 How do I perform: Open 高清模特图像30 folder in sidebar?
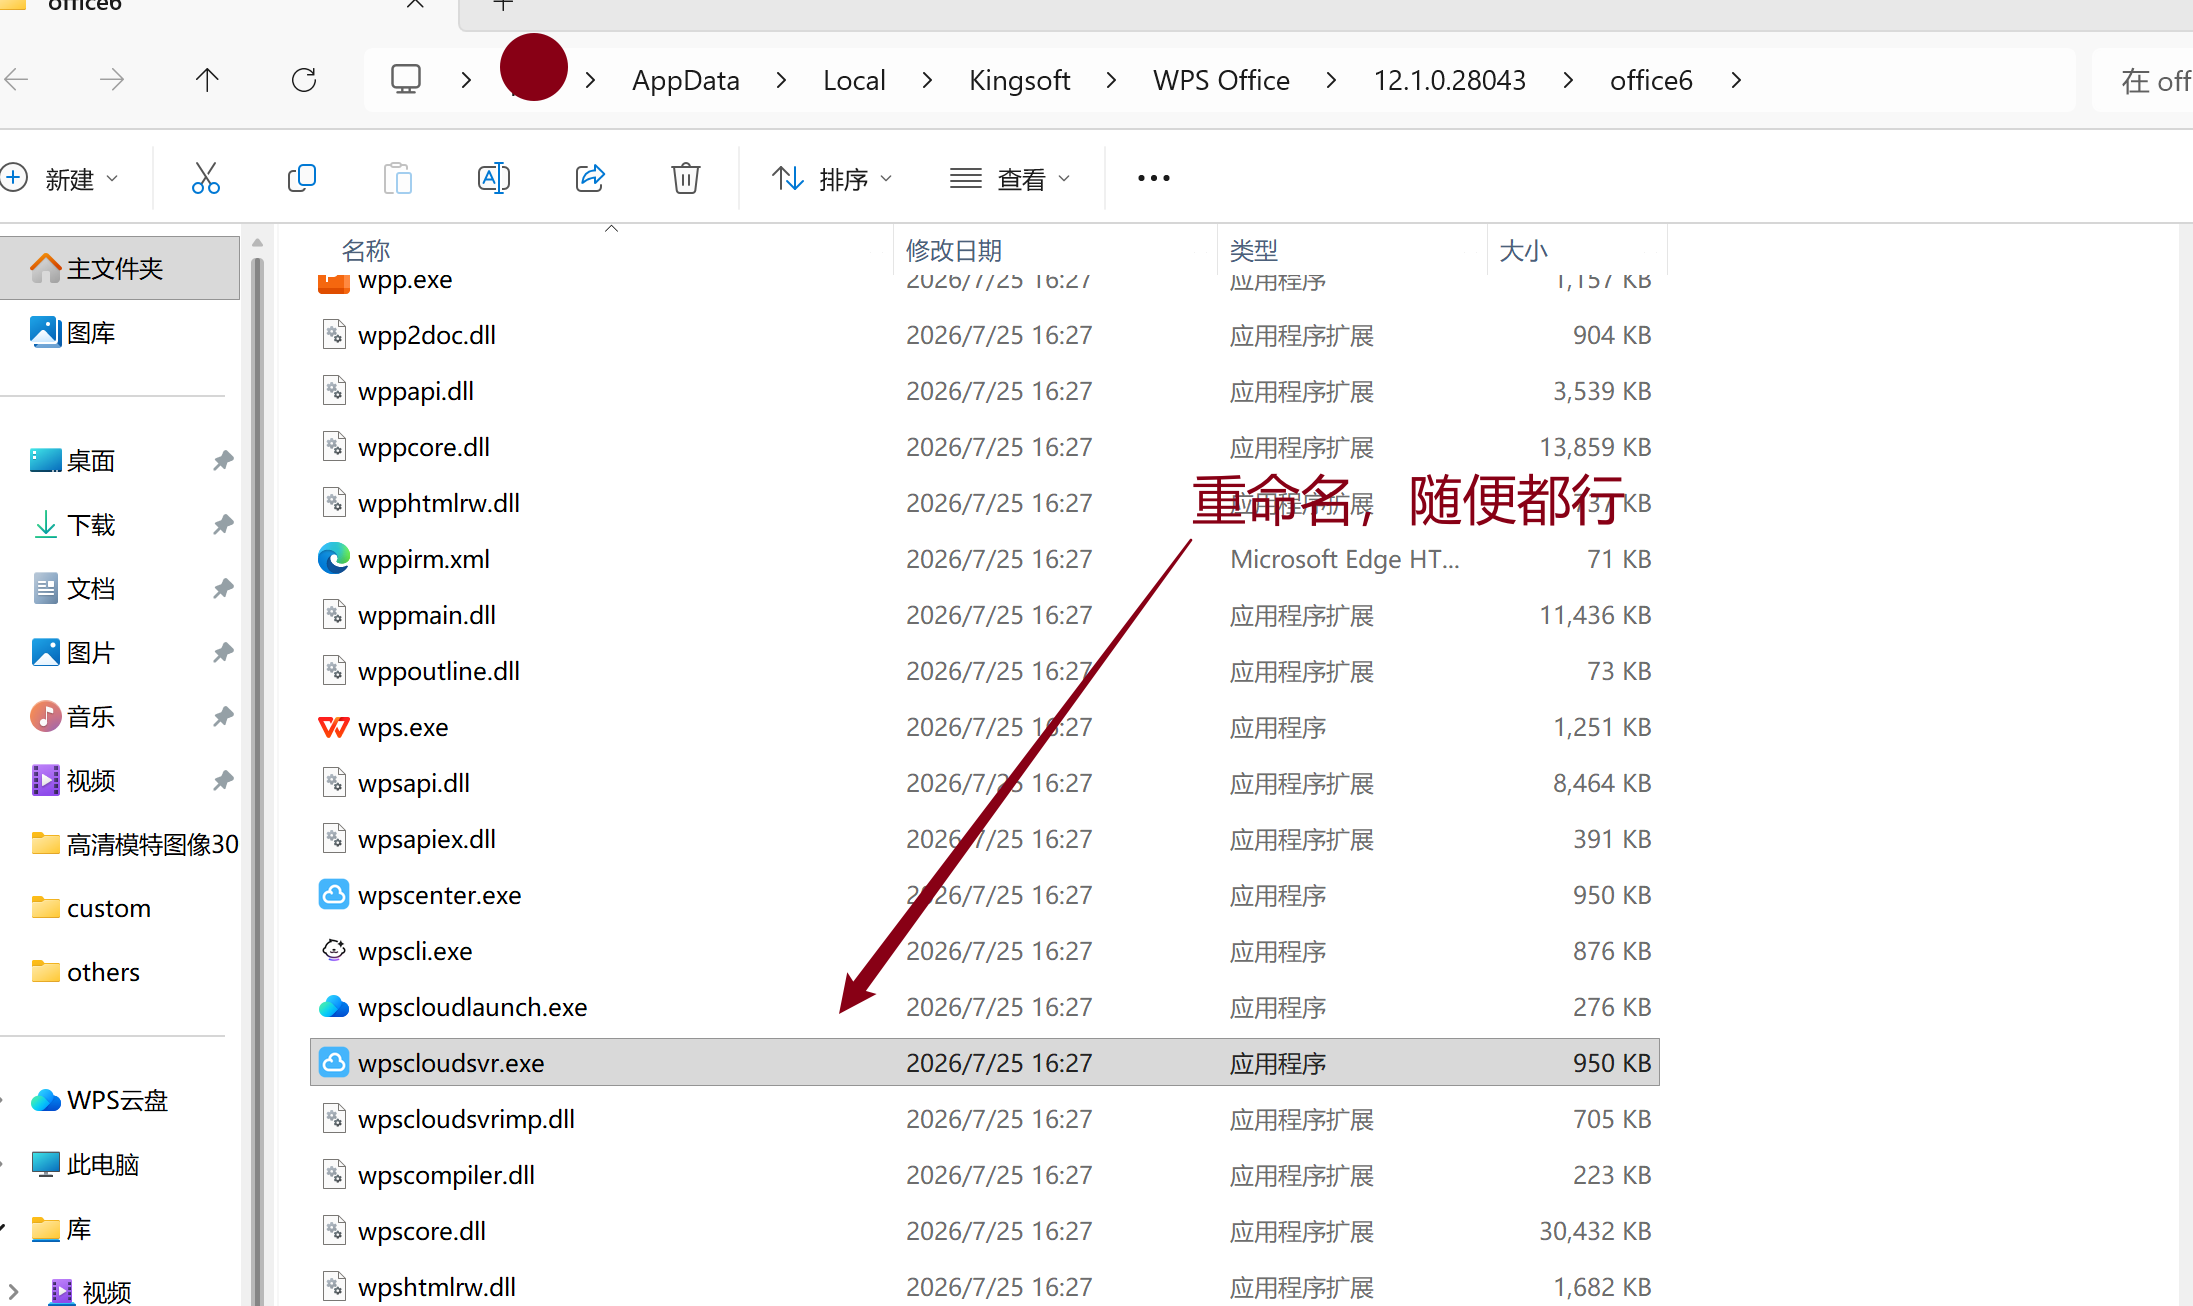(134, 844)
